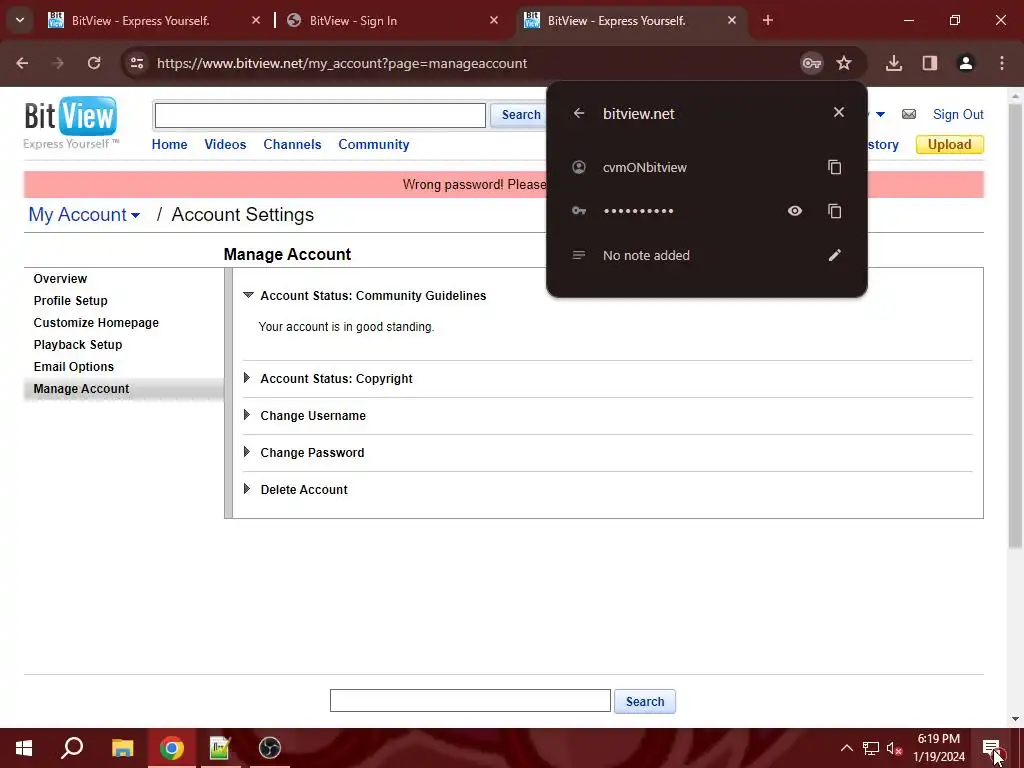Open Playback Setup in sidebar

(78, 345)
